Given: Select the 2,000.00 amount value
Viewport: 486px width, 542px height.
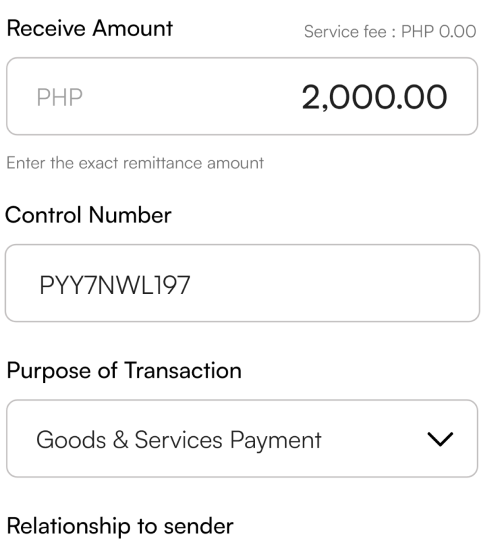Looking at the screenshot, I should coord(374,97).
